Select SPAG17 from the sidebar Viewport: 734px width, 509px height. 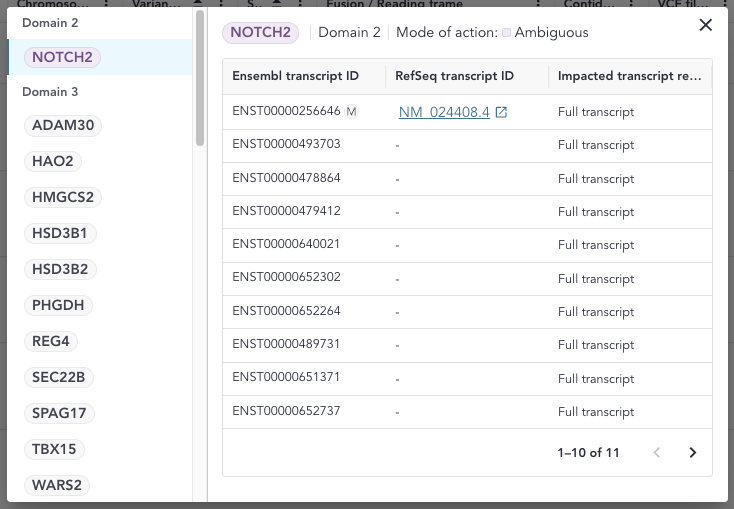[59, 413]
